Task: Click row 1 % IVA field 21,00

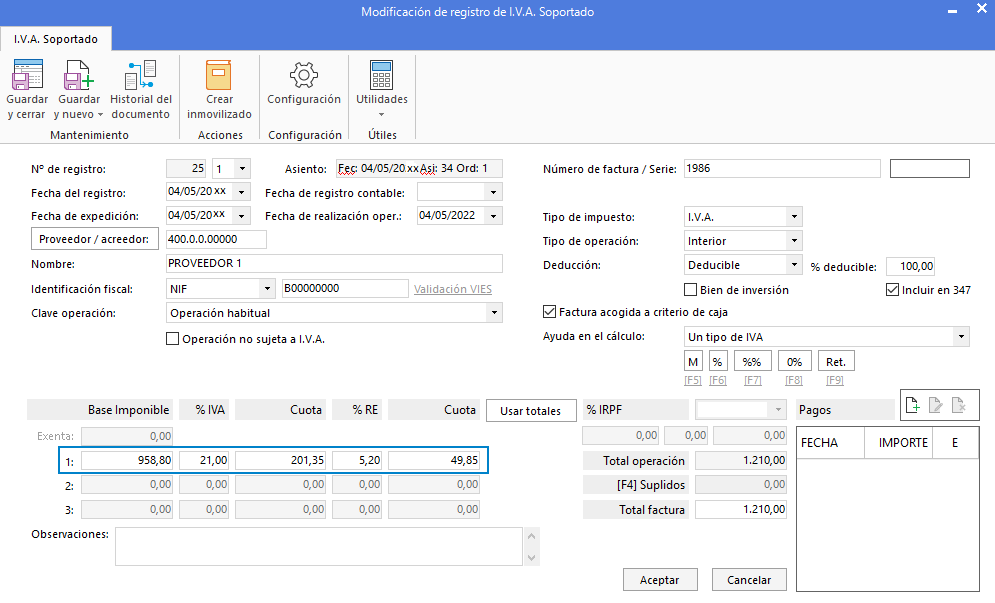Action: click(x=204, y=460)
